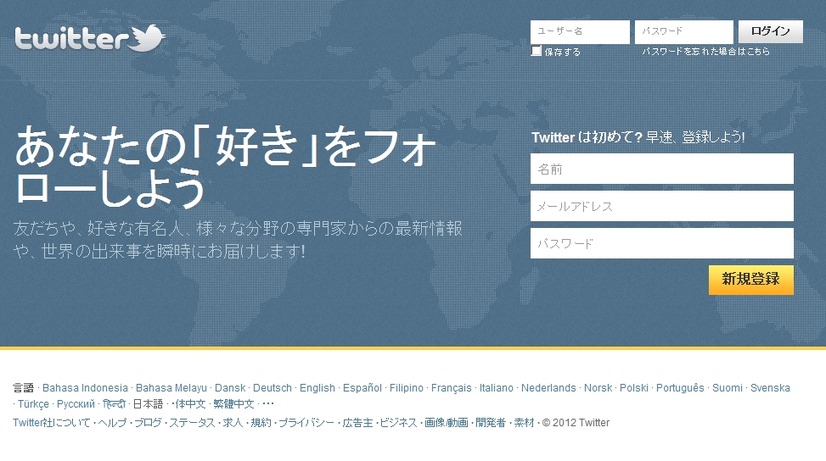Click the ログイン button

771,32
